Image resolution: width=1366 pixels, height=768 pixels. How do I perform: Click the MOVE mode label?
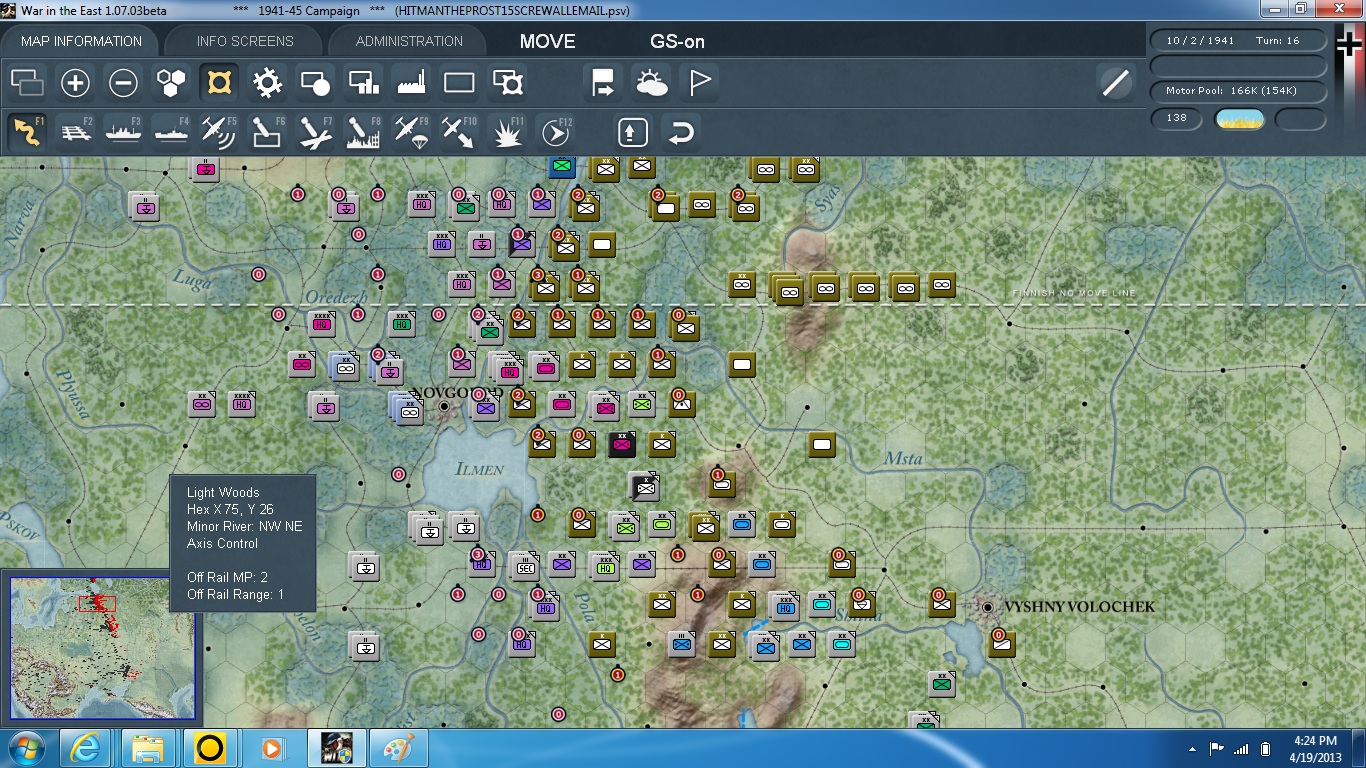pos(548,41)
